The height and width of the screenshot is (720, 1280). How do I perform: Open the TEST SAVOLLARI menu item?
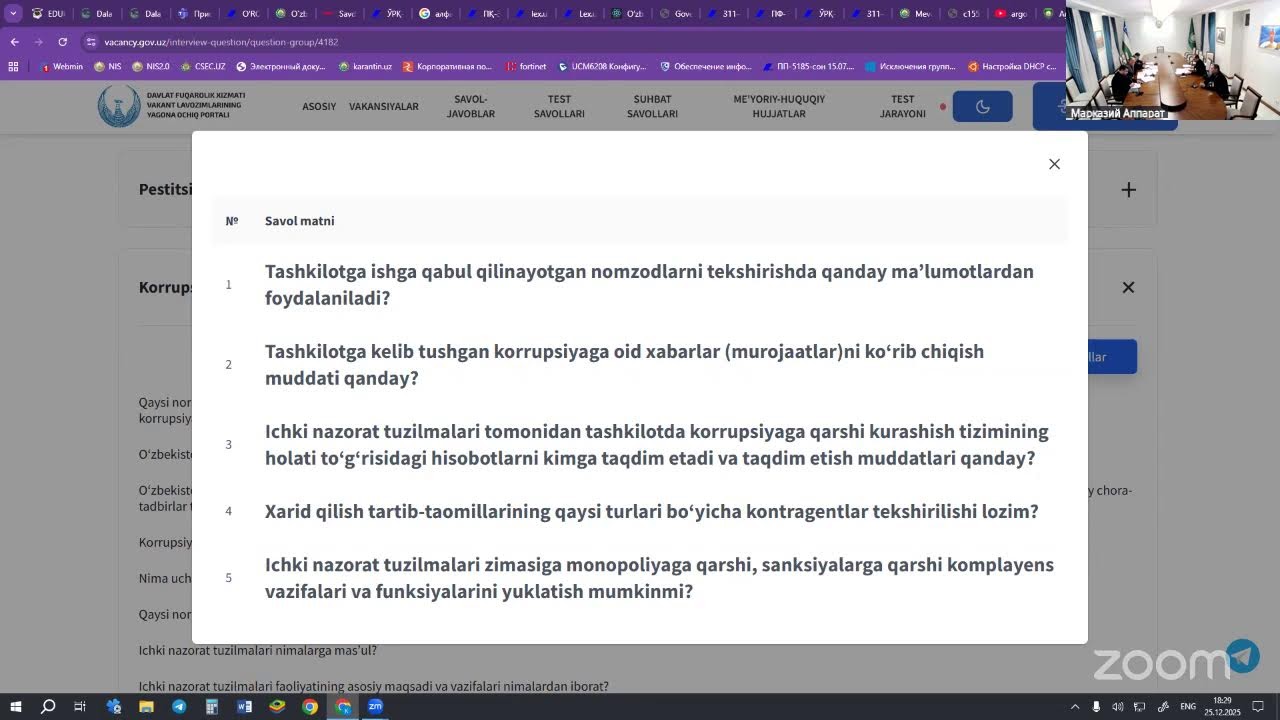(559, 106)
